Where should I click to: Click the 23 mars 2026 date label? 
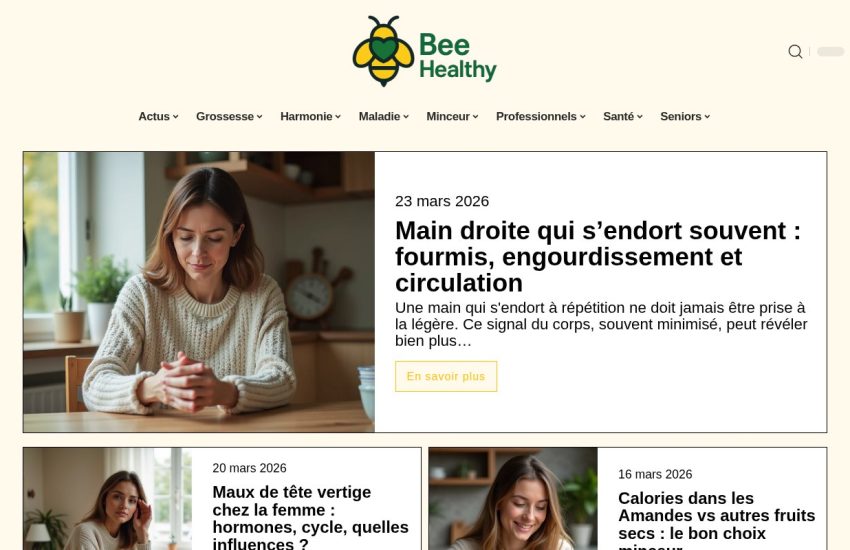[x=442, y=201]
